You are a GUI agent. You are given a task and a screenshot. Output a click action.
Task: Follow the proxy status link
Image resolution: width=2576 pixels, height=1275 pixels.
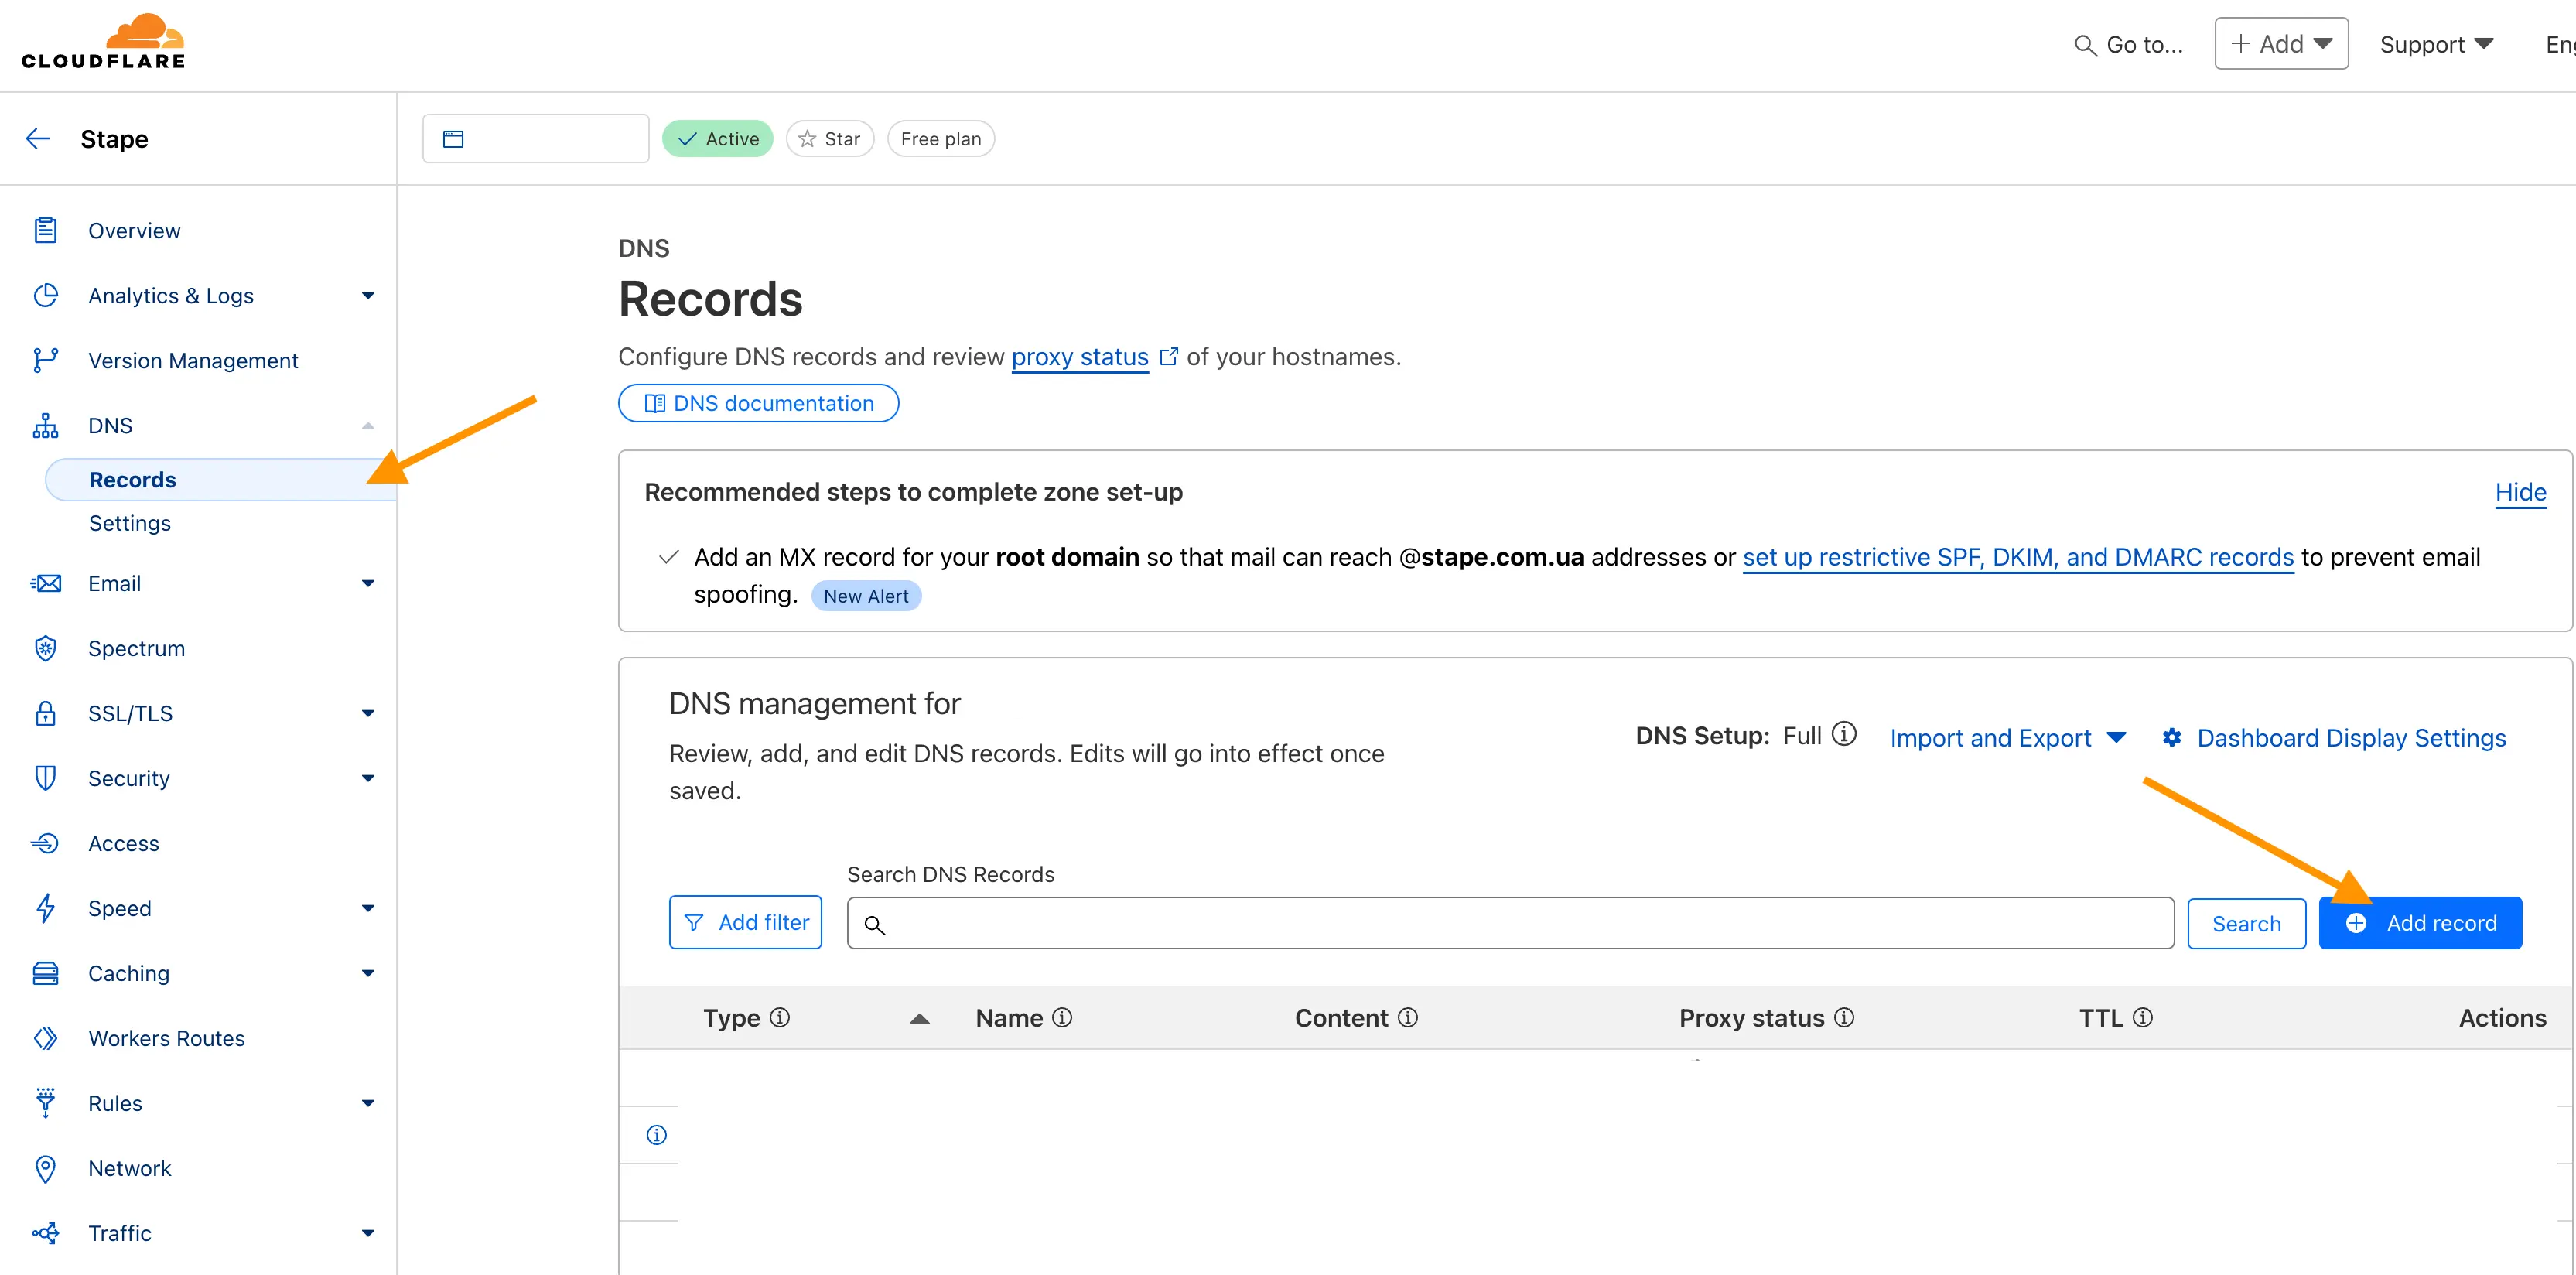point(1080,357)
